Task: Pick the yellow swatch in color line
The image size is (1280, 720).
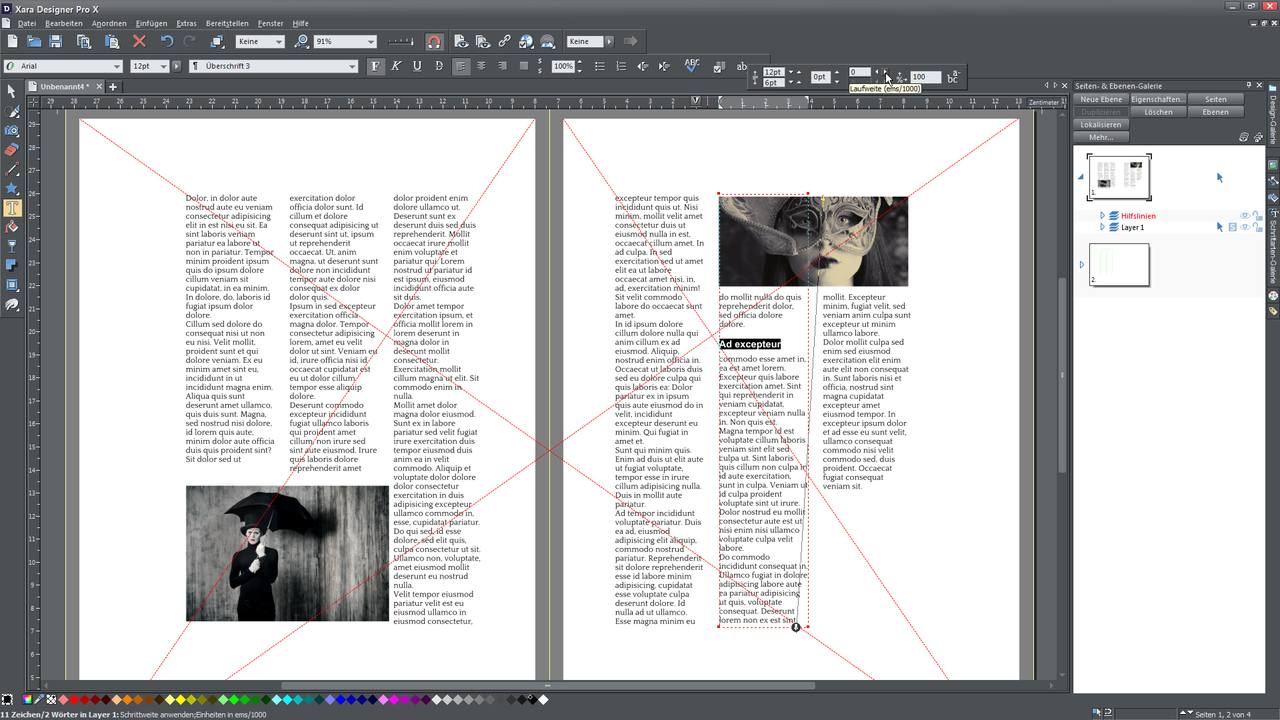Action: point(181,700)
